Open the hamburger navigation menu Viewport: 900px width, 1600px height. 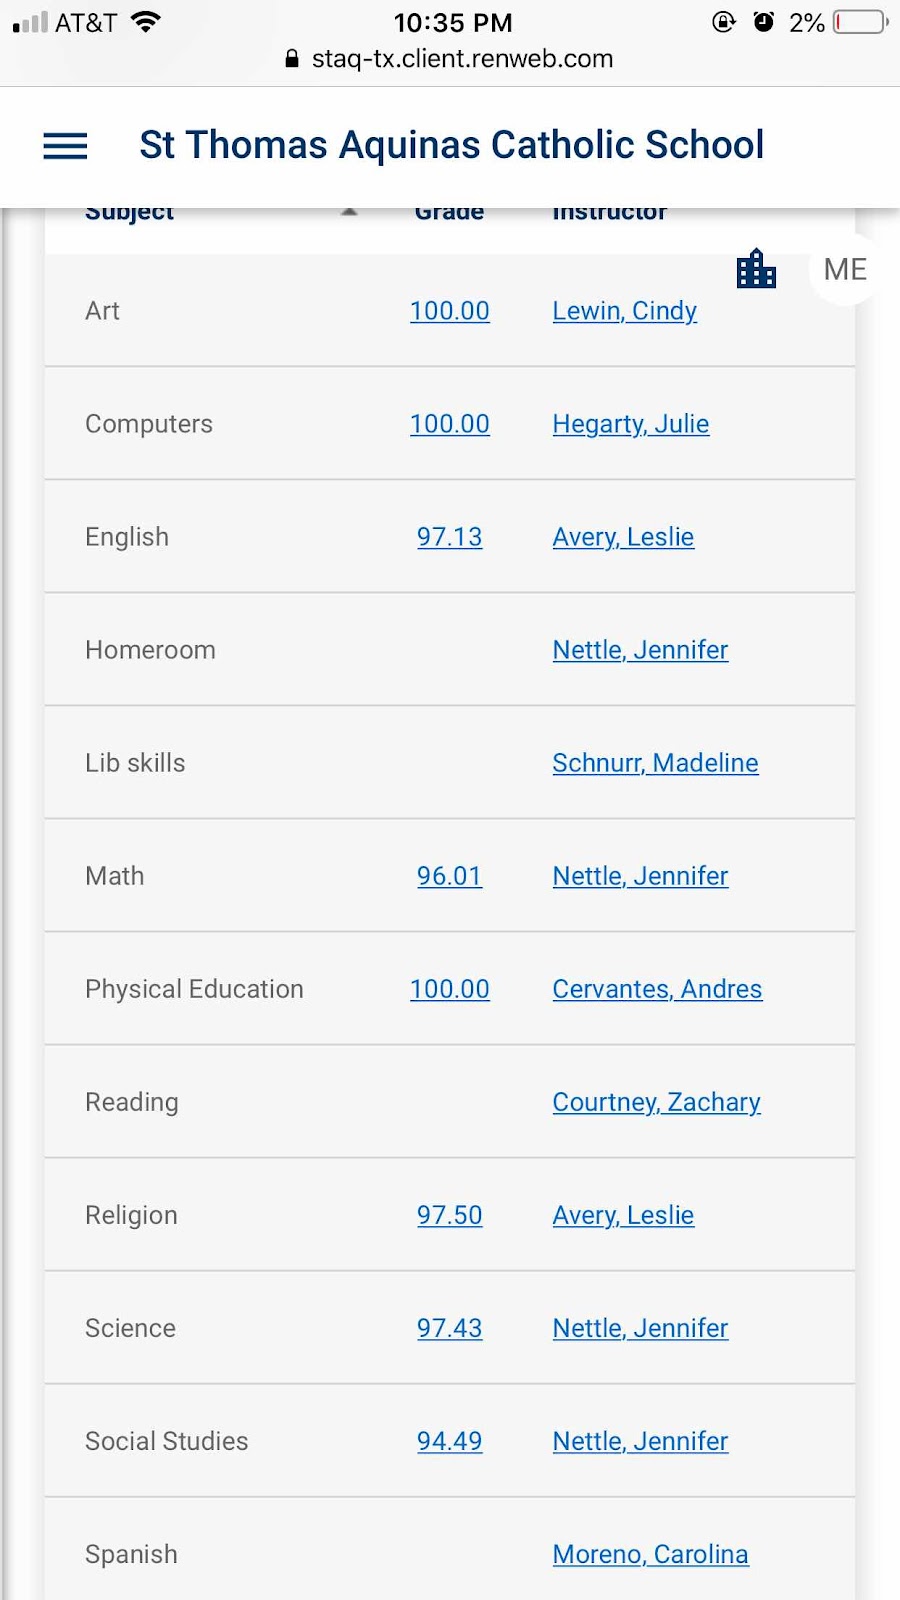[65, 146]
